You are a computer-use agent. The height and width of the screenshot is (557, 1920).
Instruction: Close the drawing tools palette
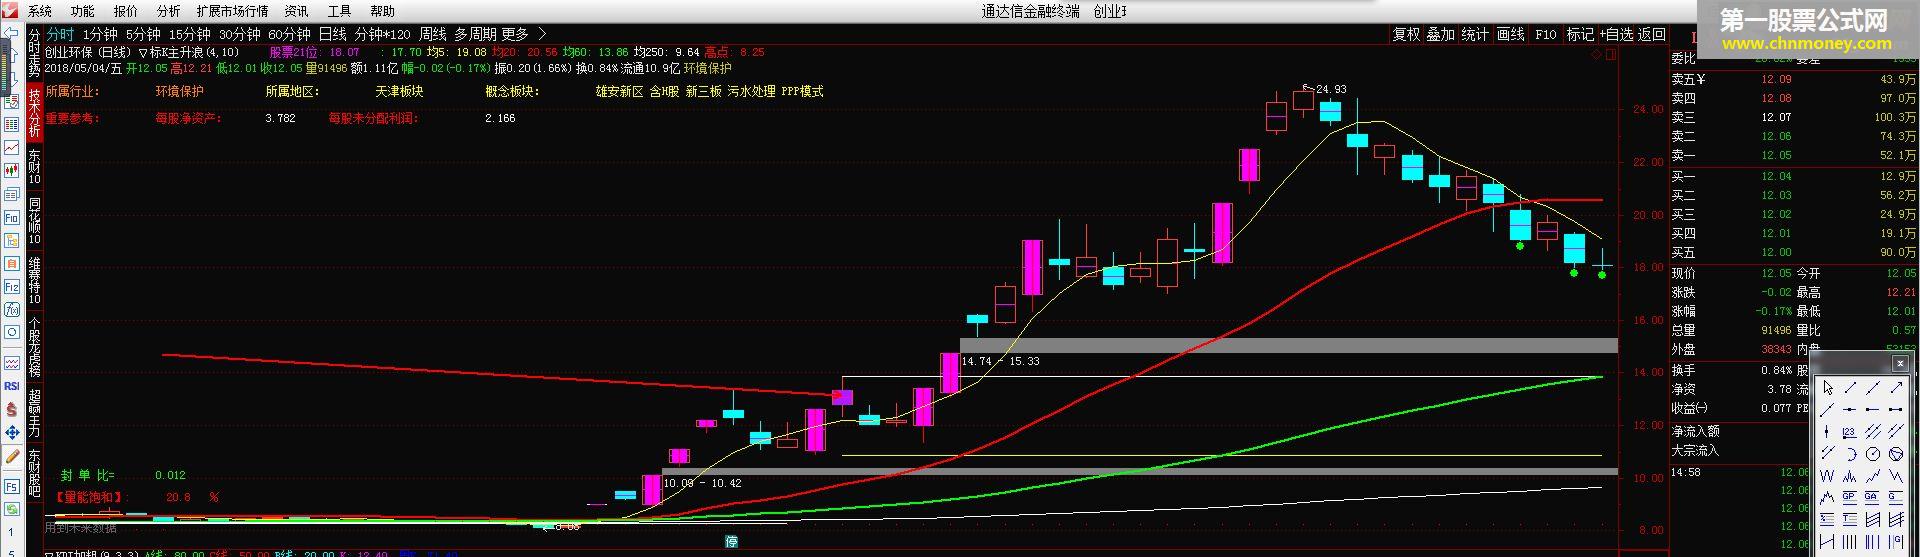(1900, 364)
